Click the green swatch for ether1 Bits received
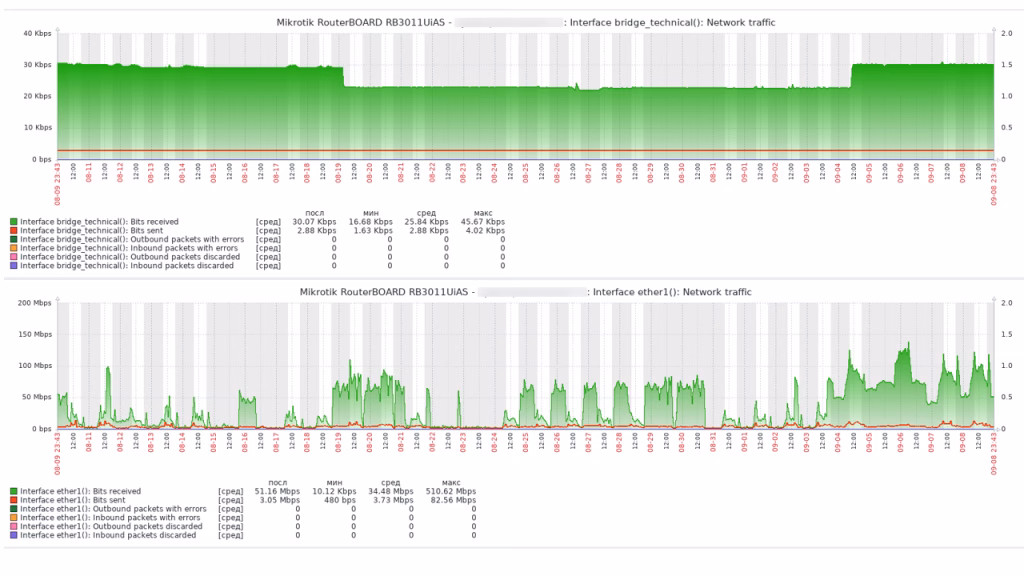 click(14, 492)
